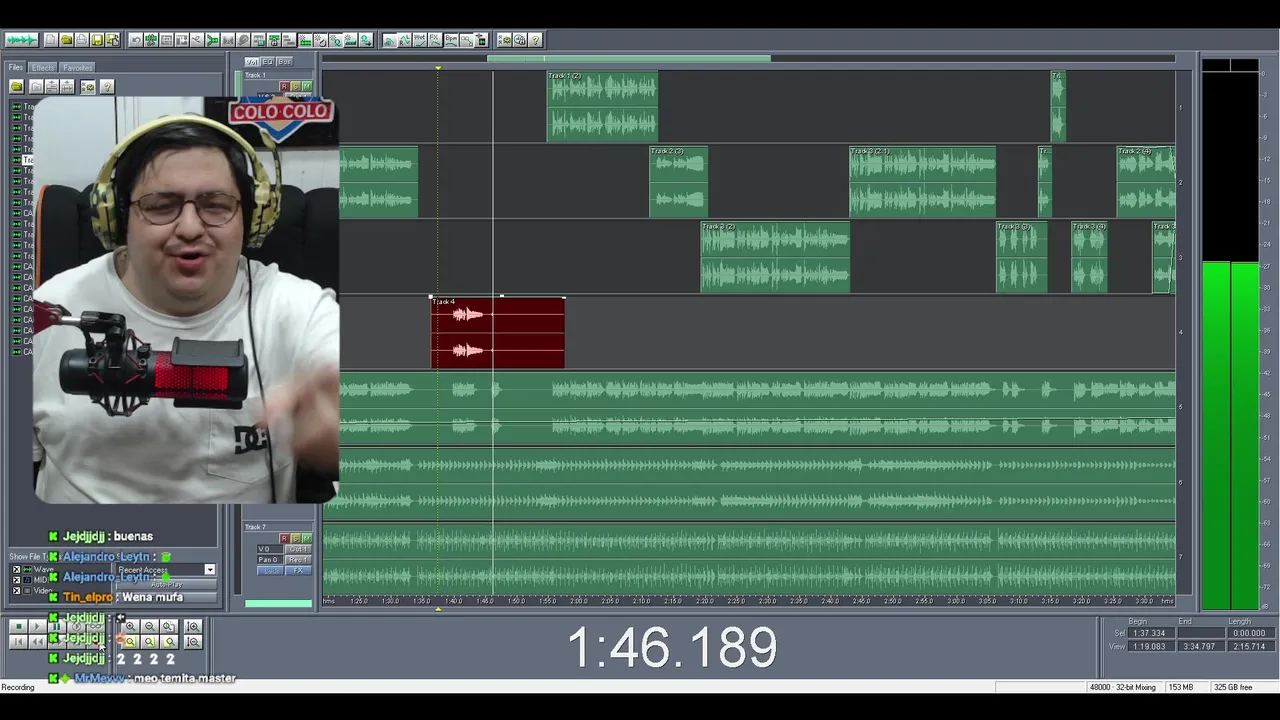
Task: Click Track 7 Out 1 output button
Action: click(x=298, y=549)
